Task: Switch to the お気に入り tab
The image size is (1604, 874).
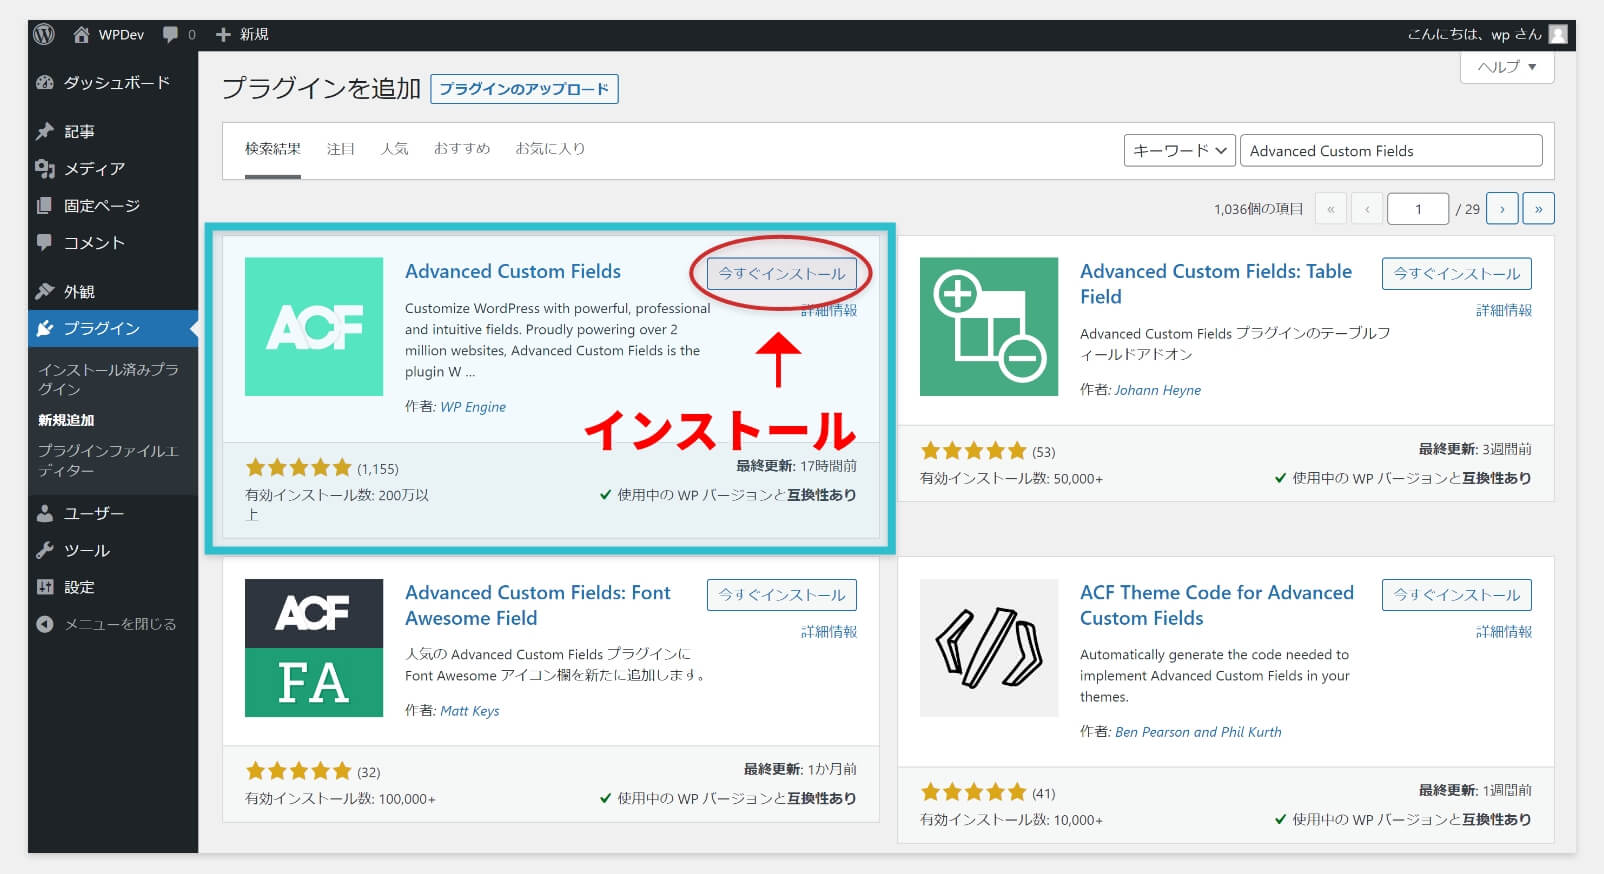Action: (x=550, y=148)
